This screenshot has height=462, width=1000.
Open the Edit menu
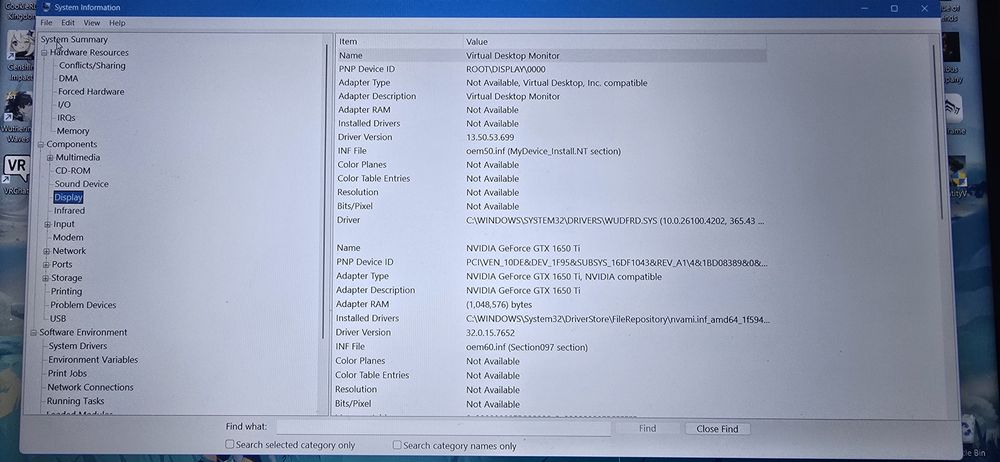[x=68, y=23]
